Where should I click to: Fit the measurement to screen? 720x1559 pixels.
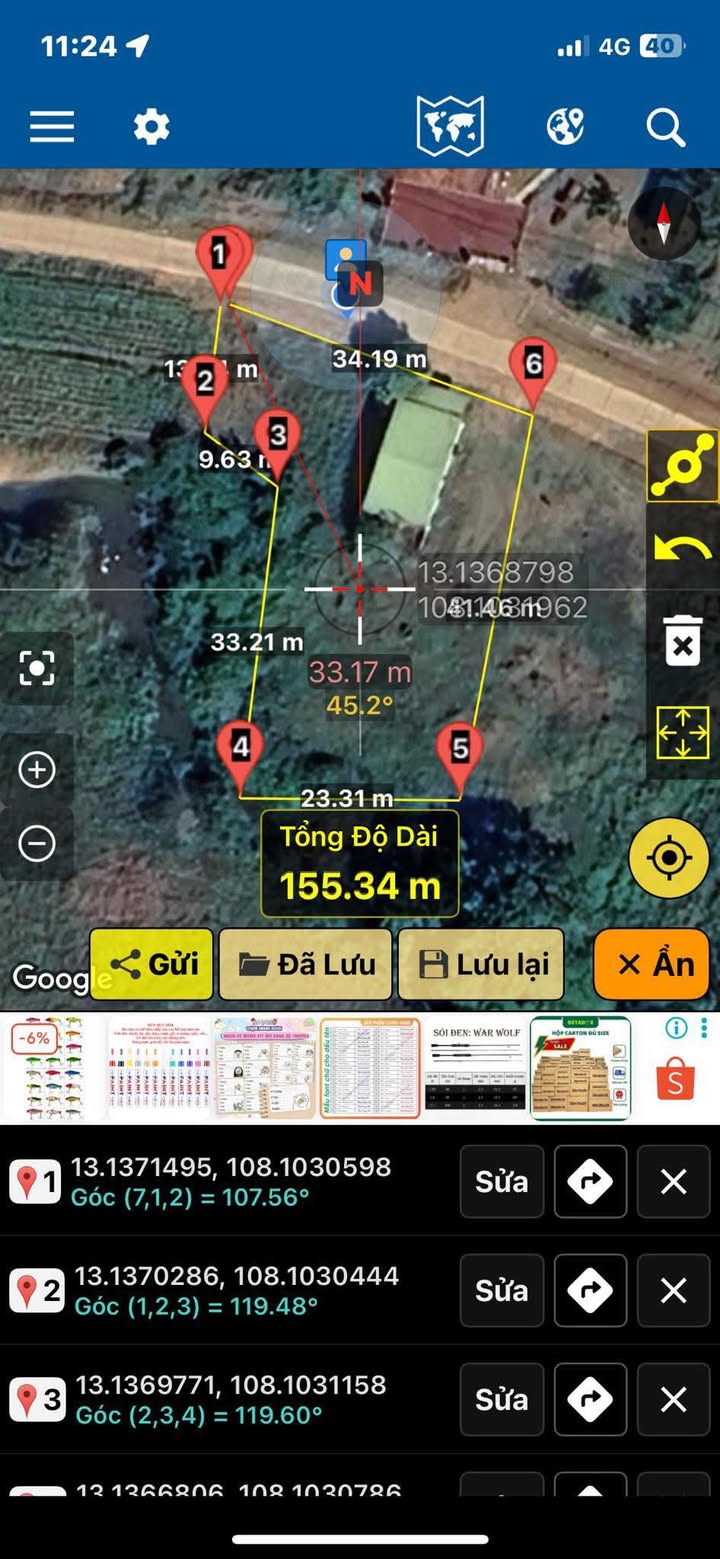coord(683,733)
